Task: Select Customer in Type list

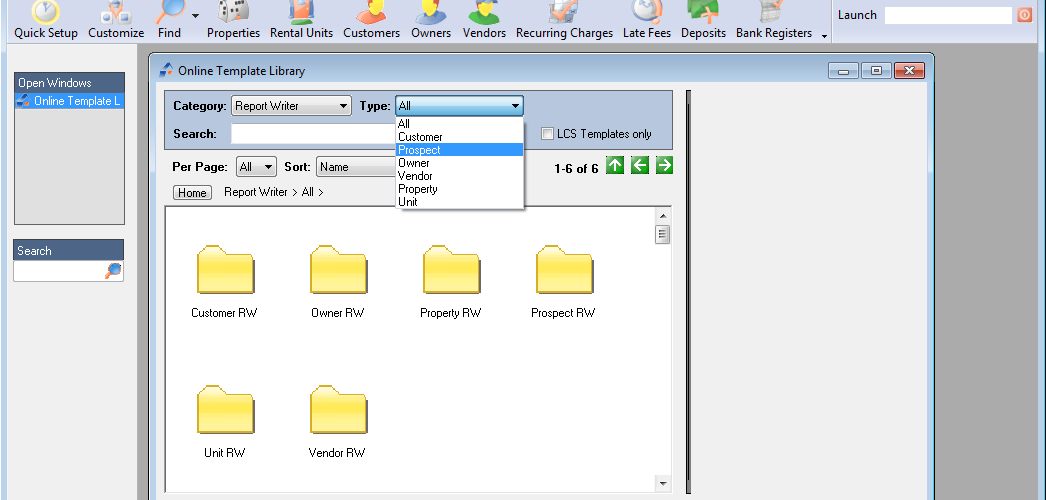Action: click(x=459, y=137)
